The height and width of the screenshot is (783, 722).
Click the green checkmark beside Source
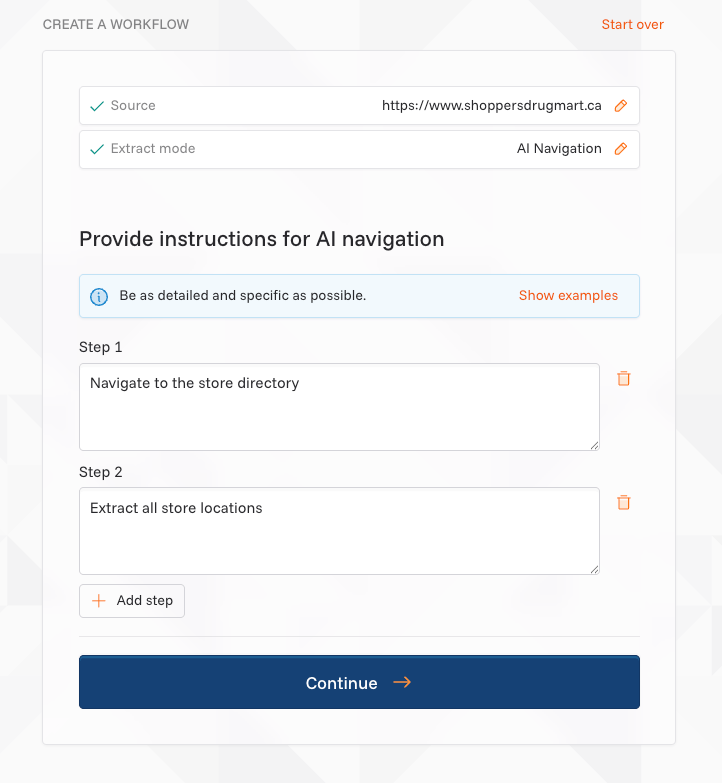pos(97,106)
